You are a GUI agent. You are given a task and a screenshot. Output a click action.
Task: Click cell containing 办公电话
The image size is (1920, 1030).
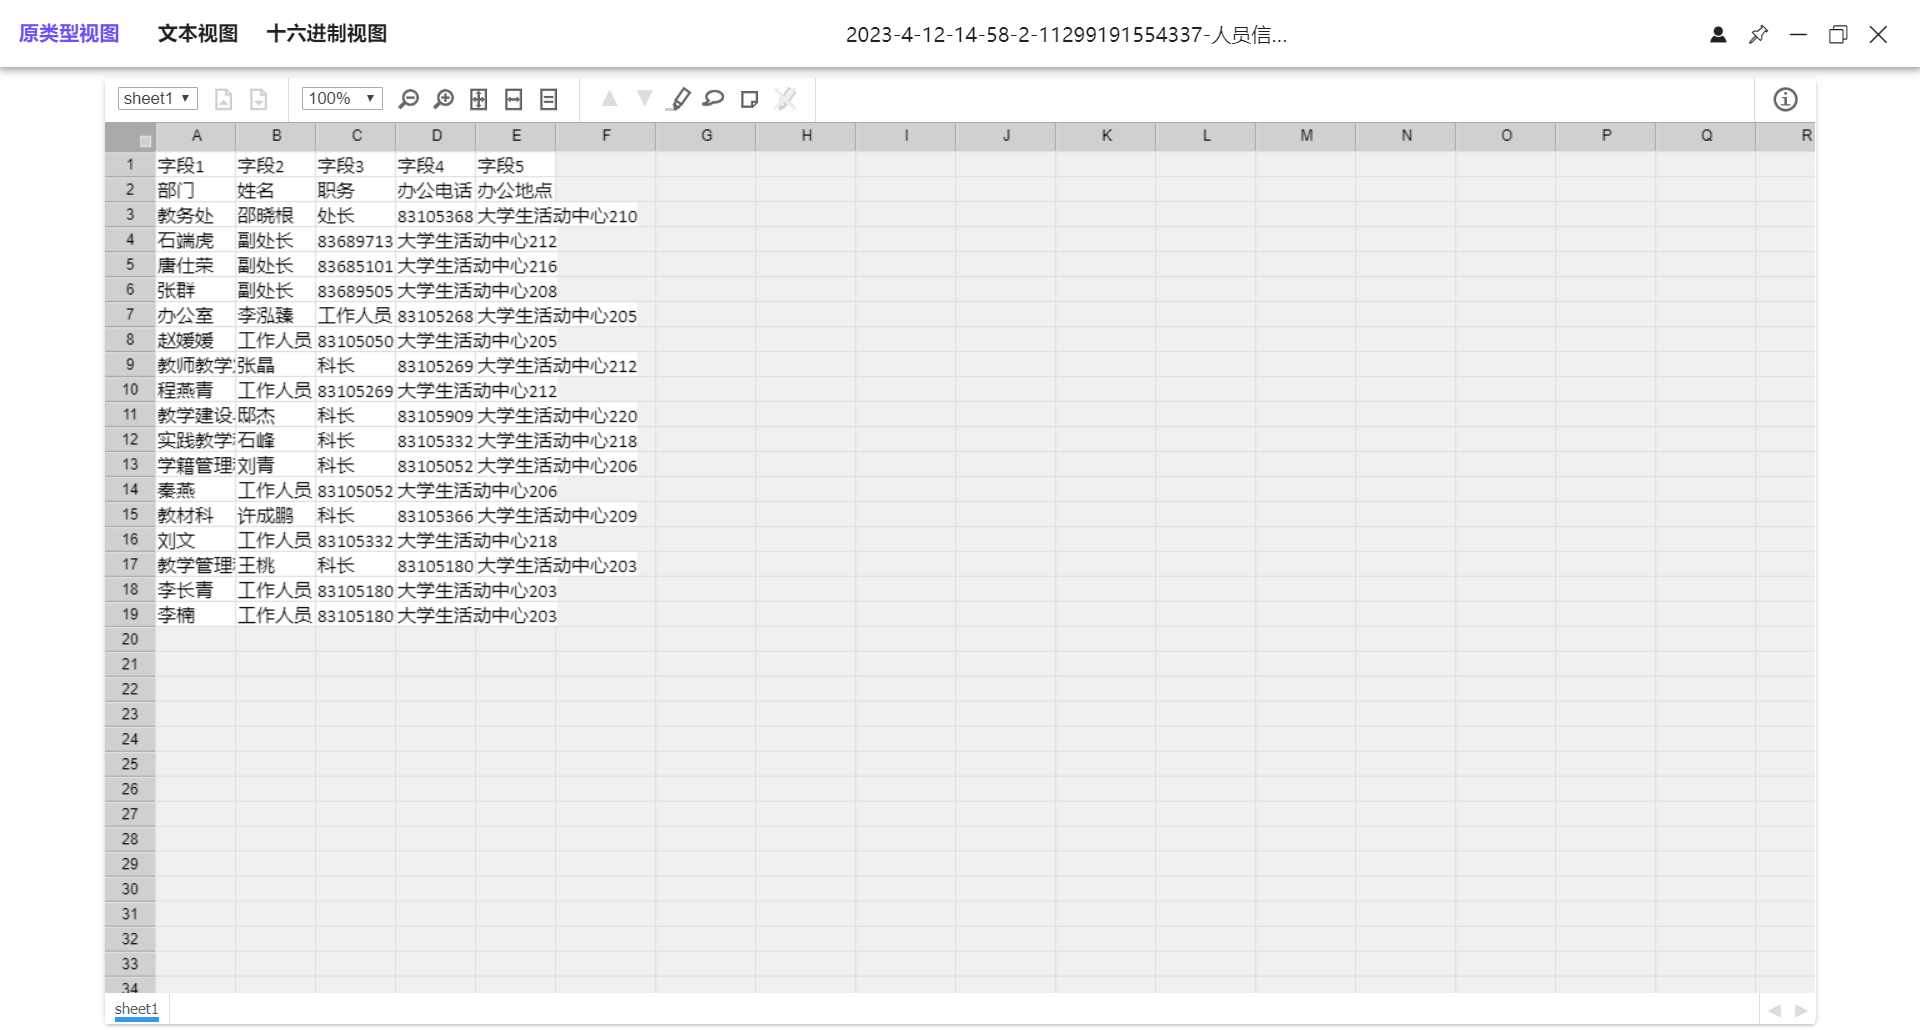436,190
